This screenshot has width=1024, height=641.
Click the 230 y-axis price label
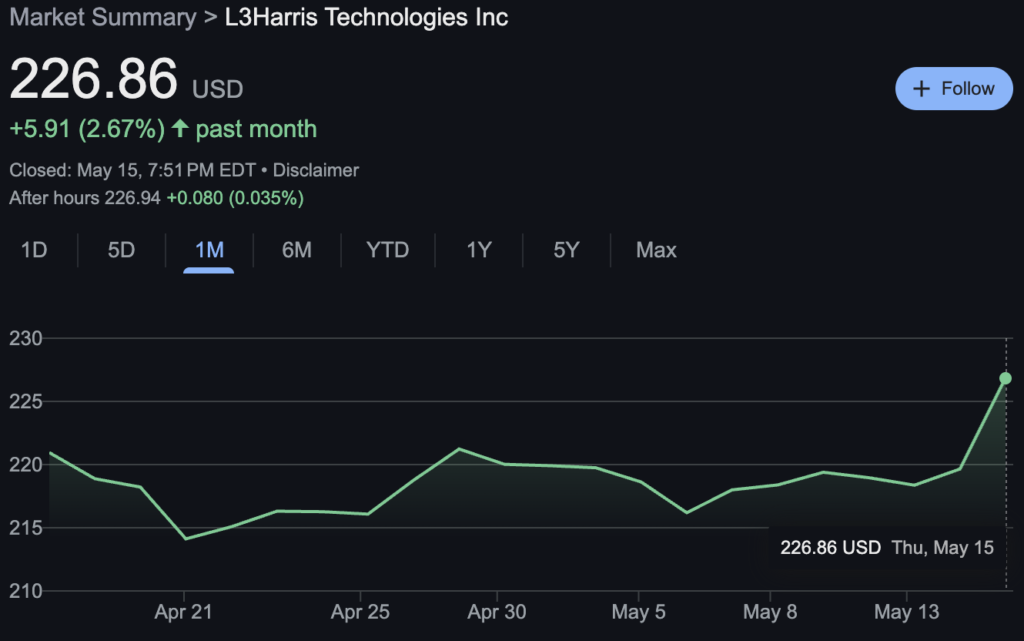coord(25,338)
